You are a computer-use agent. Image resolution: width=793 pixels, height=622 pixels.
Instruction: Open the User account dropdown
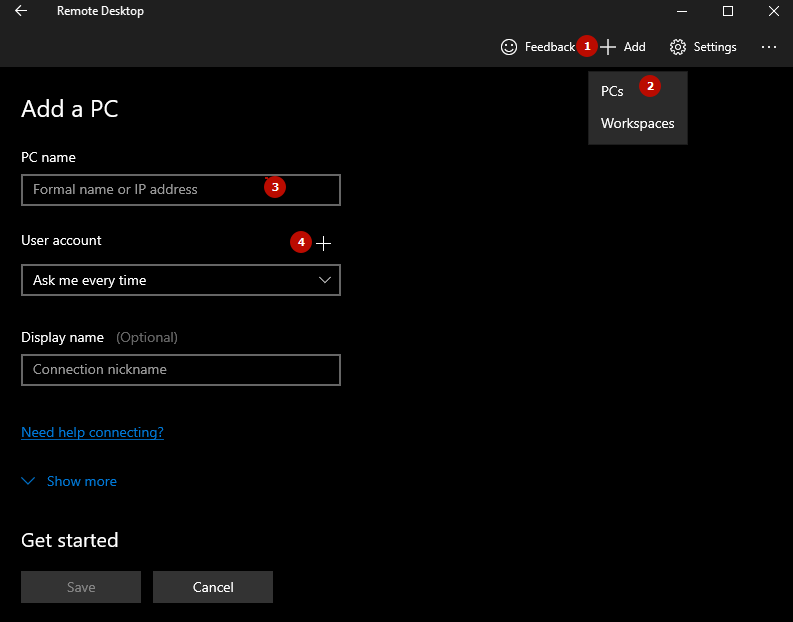point(181,280)
